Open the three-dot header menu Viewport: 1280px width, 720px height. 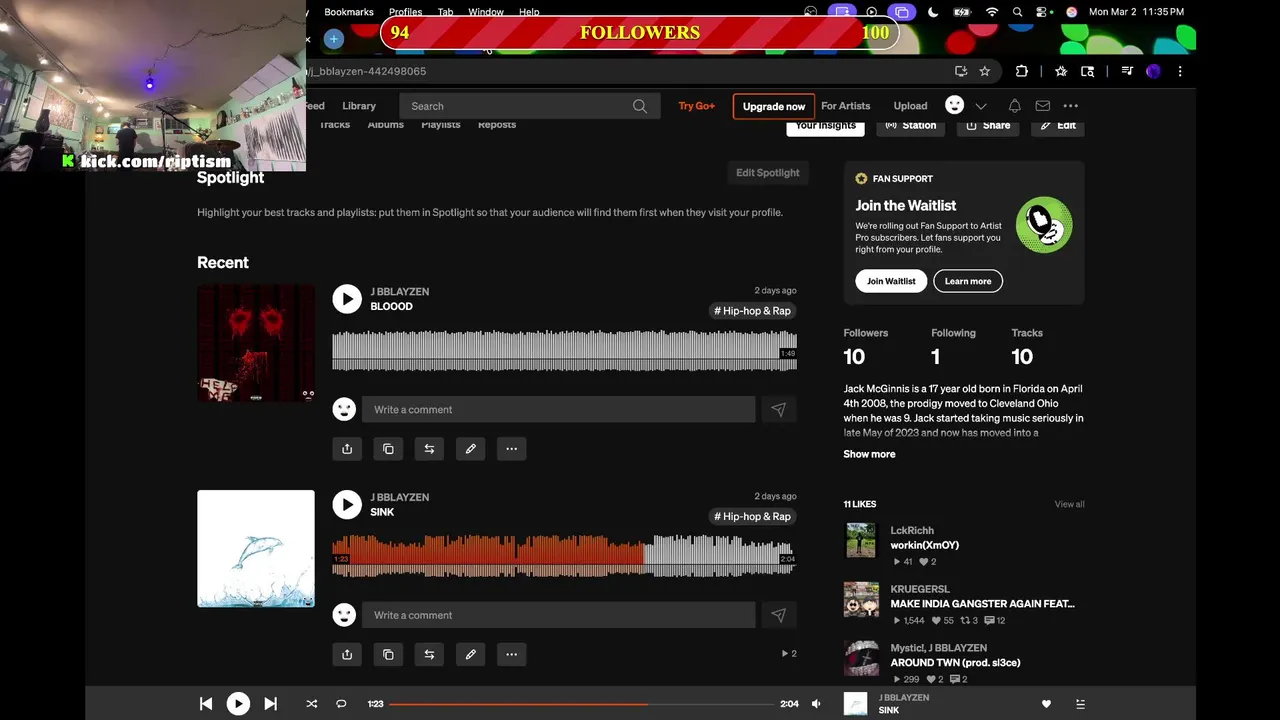(1071, 106)
